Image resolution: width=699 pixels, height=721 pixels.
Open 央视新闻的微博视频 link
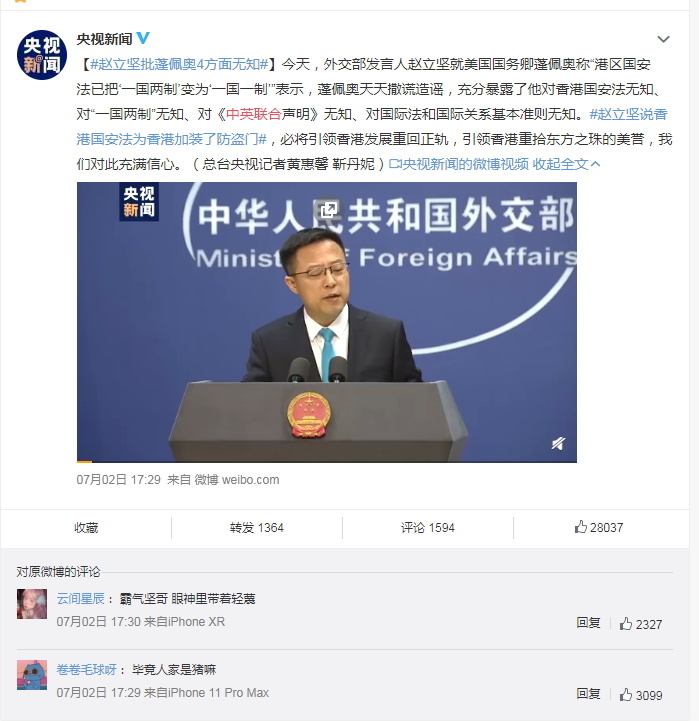click(x=458, y=164)
